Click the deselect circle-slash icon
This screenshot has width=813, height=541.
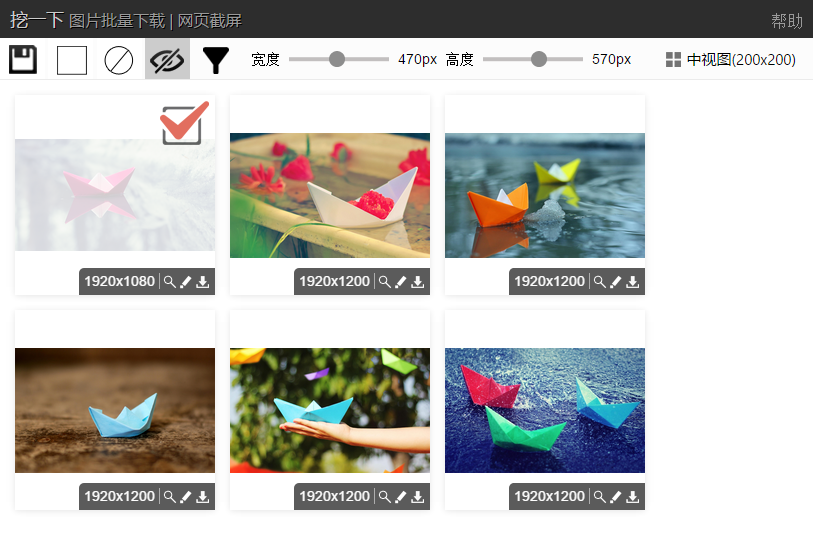119,60
